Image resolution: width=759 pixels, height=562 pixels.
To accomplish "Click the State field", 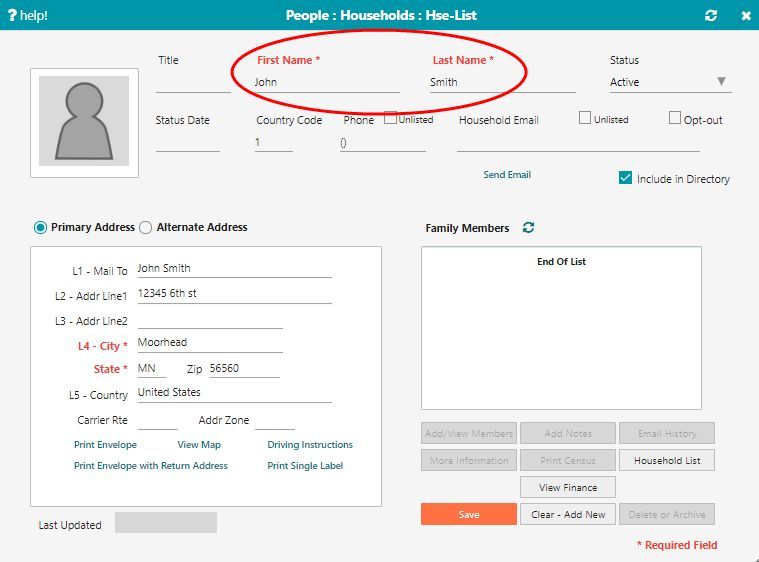I will click(x=152, y=369).
